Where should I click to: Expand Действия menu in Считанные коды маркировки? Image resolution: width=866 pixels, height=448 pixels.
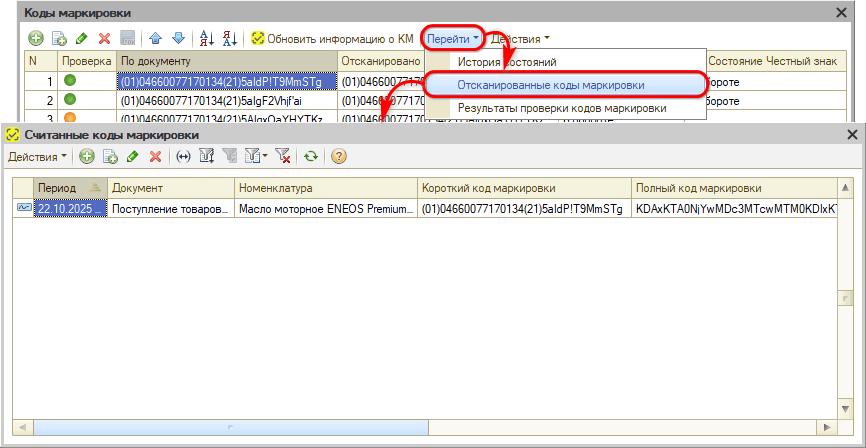(x=38, y=156)
